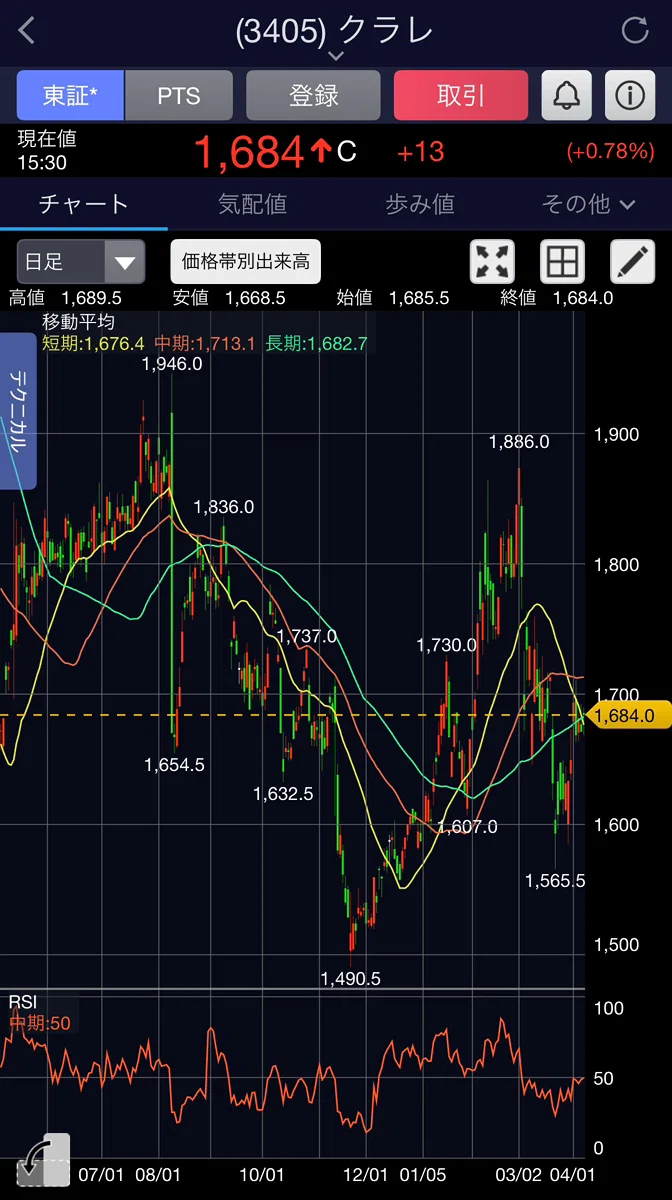
Task: Open the pencil drawing tool
Action: (x=632, y=262)
